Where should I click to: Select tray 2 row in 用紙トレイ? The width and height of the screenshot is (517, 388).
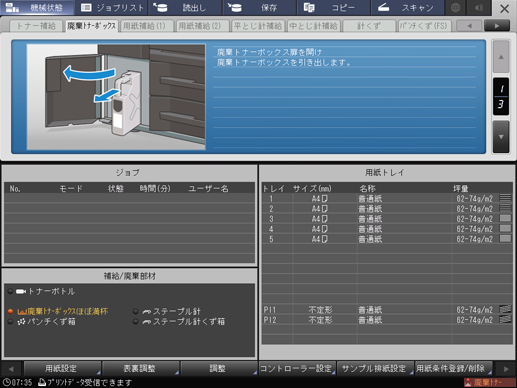pyautogui.click(x=387, y=209)
